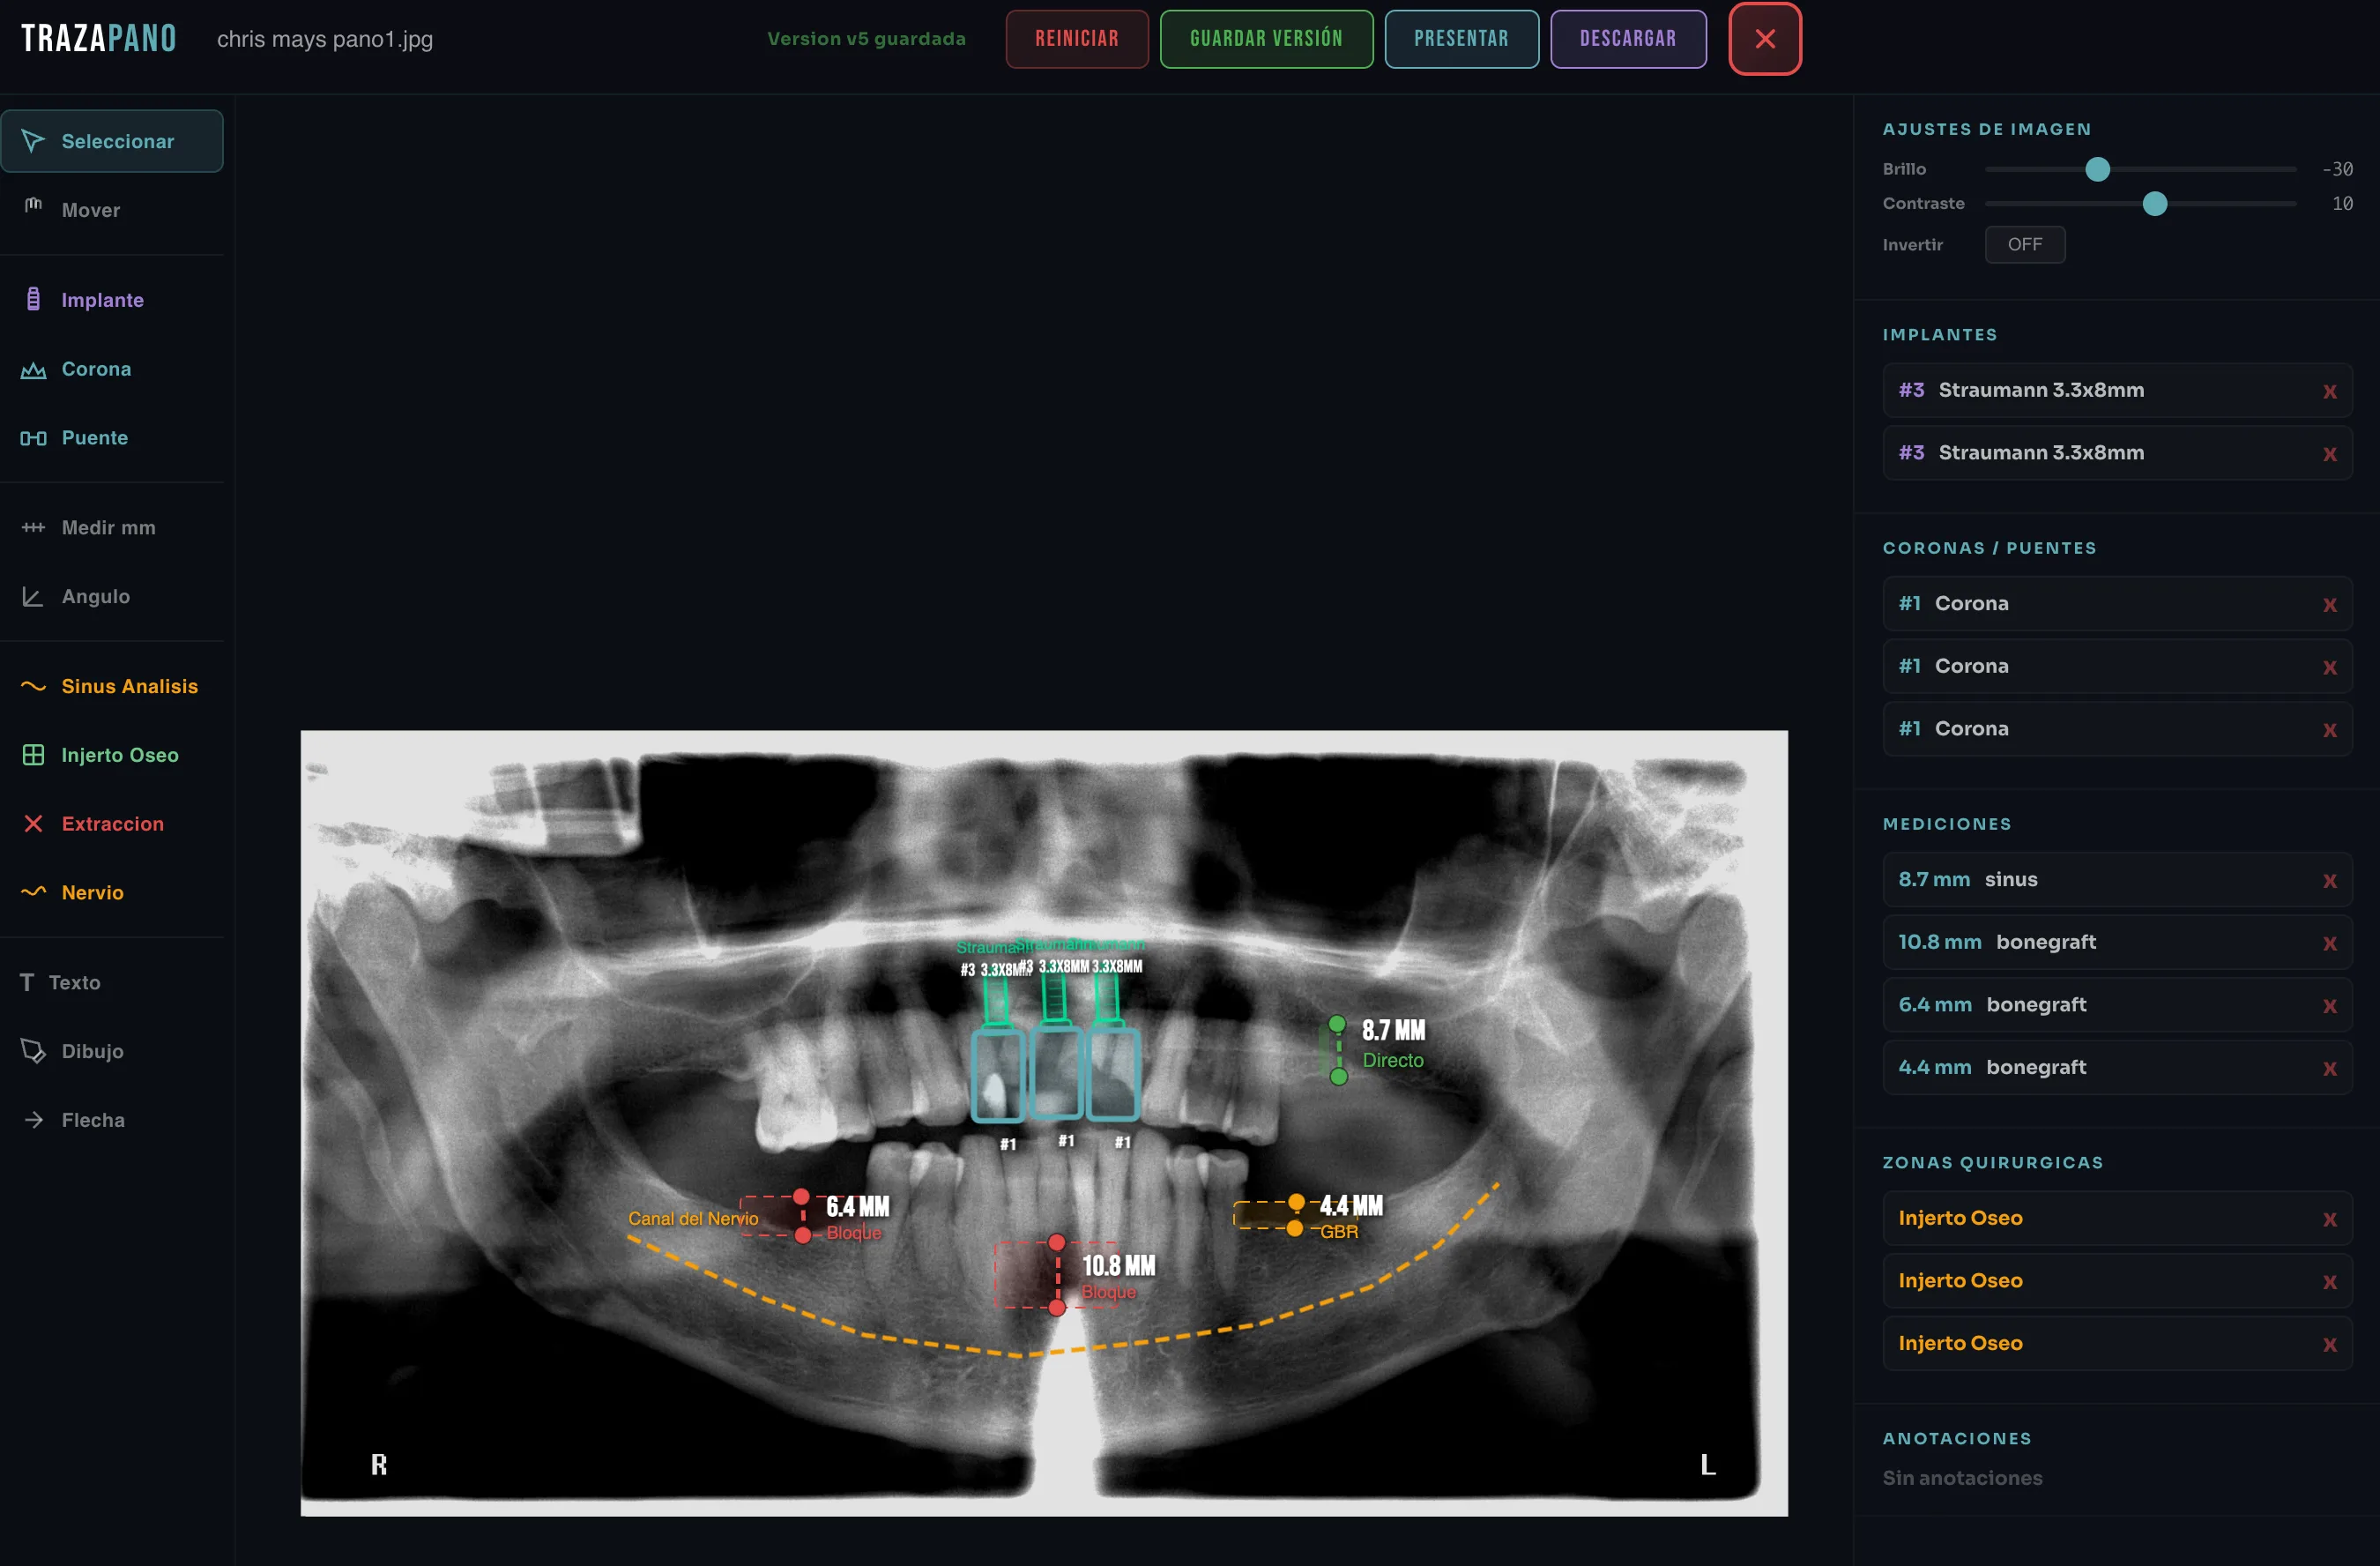The image size is (2380, 1566).
Task: Select the Extraccion marker tool
Action: 113,823
